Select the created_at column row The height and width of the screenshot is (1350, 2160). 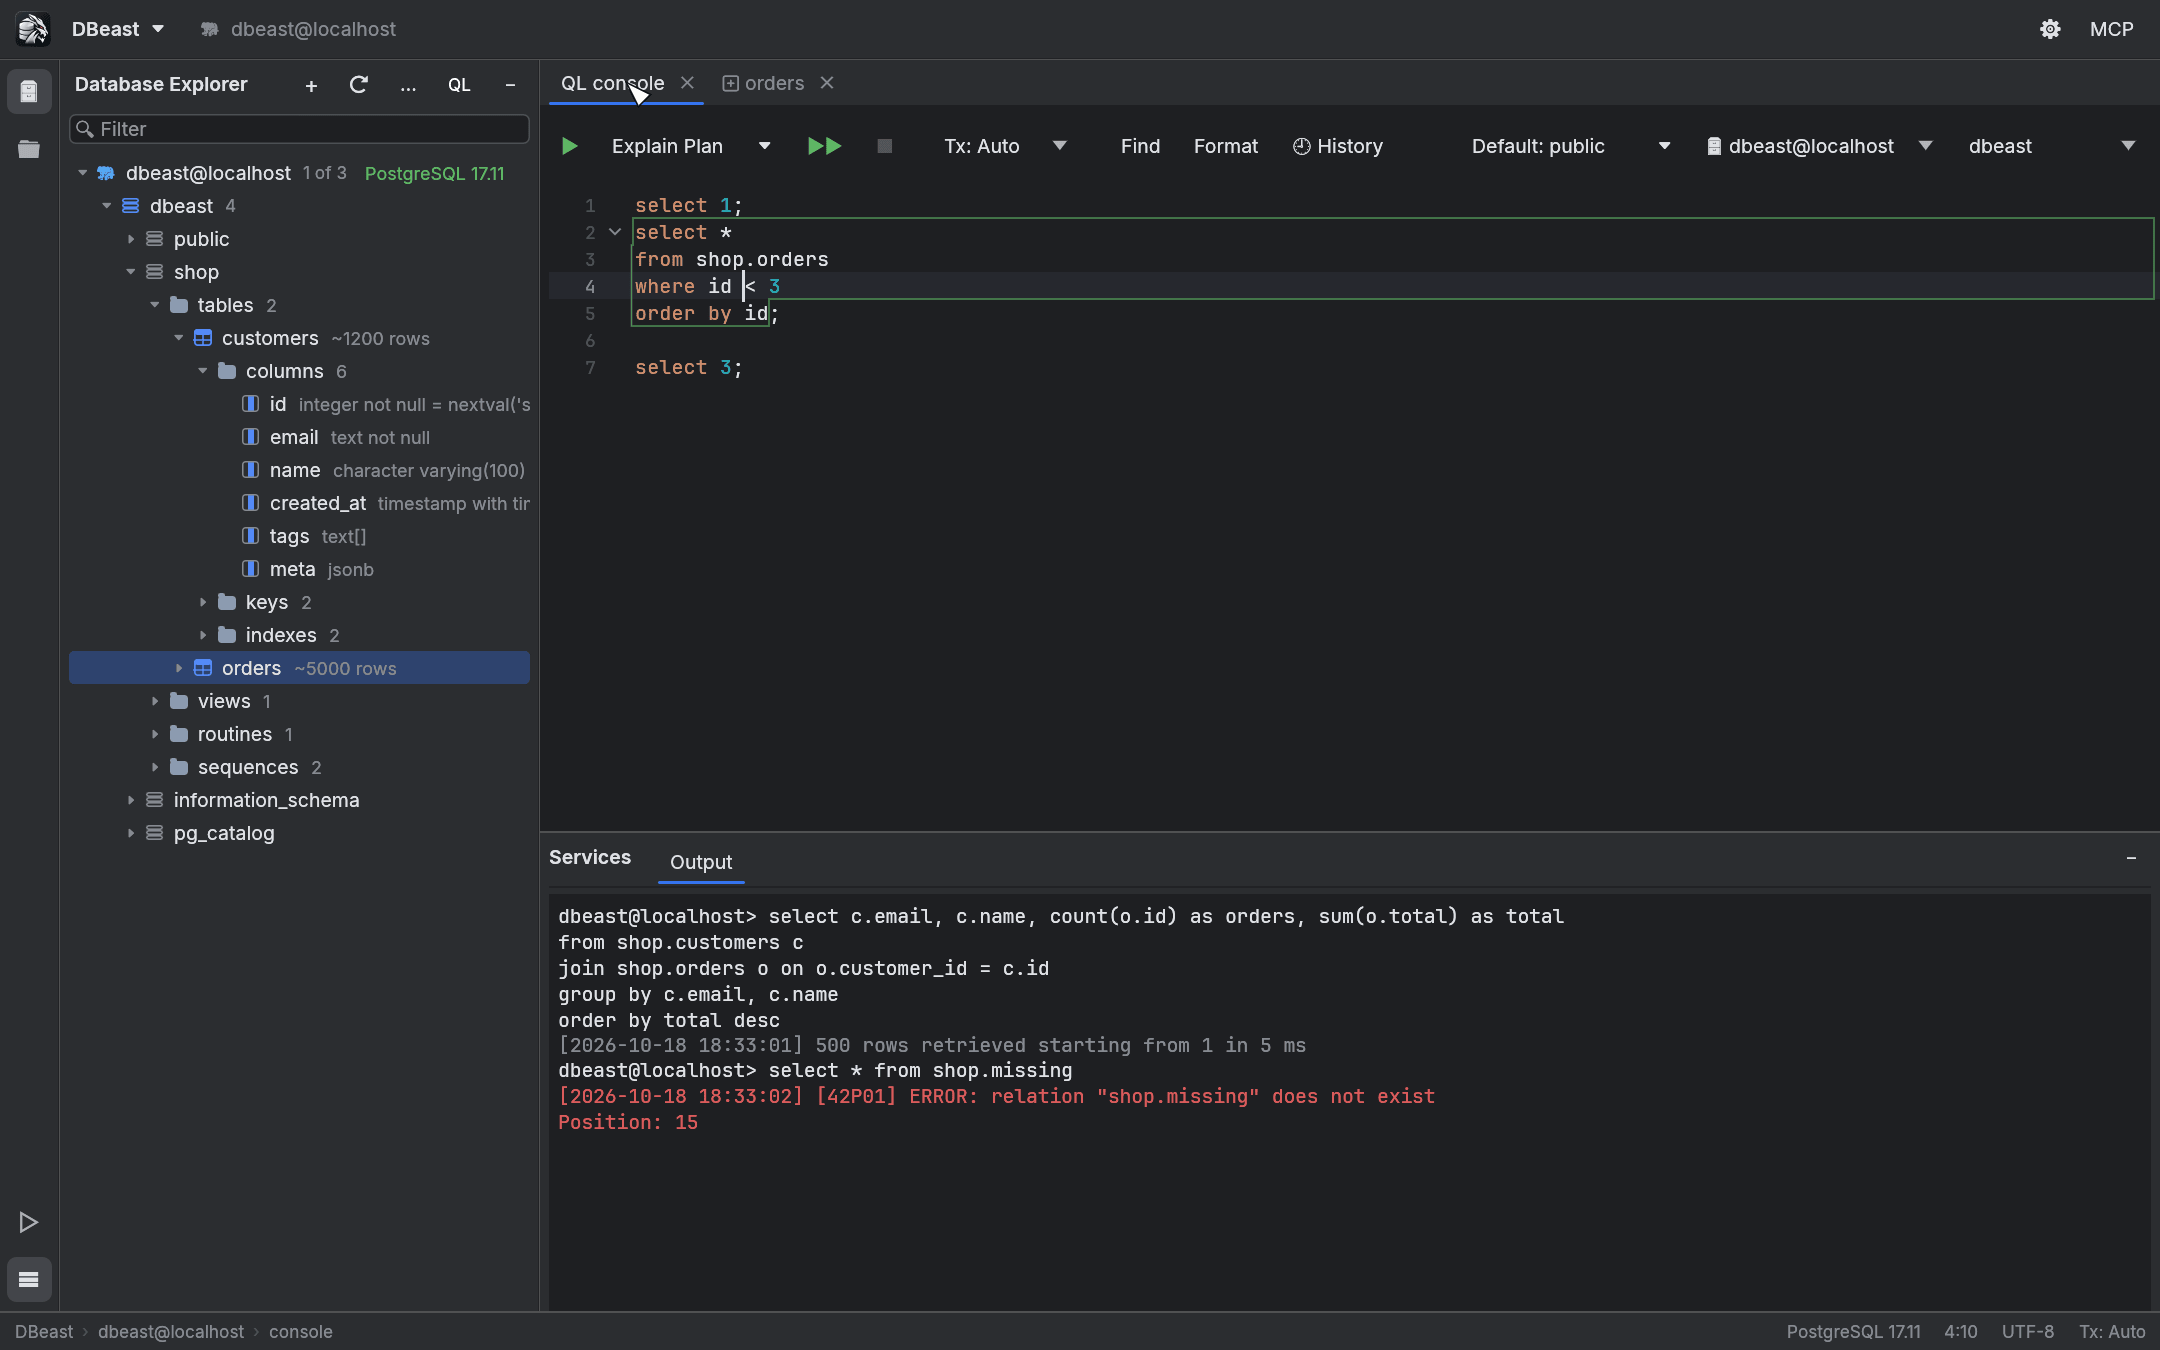coord(299,503)
